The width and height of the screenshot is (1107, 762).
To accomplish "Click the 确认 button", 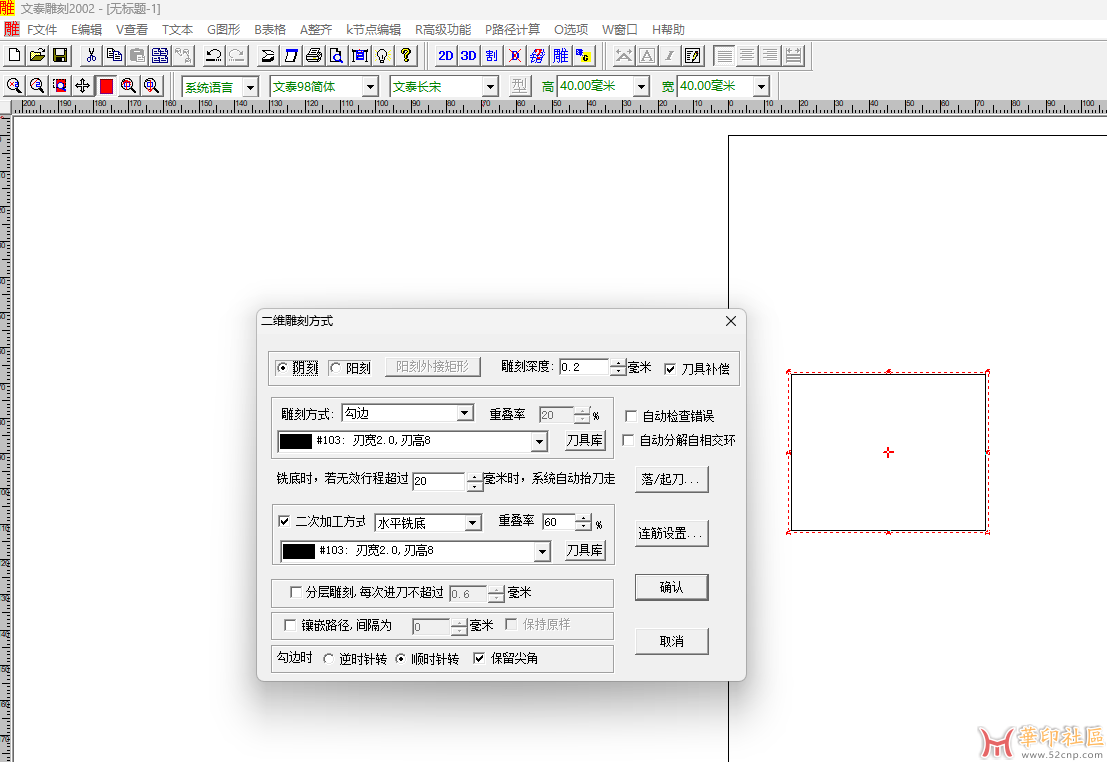I will tap(671, 588).
